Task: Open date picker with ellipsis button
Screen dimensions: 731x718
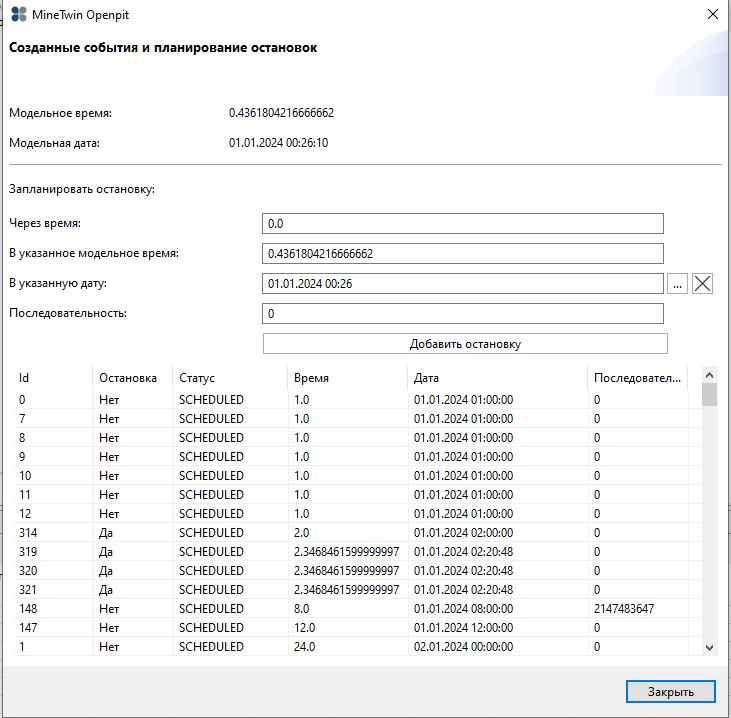Action: pyautogui.click(x=677, y=283)
